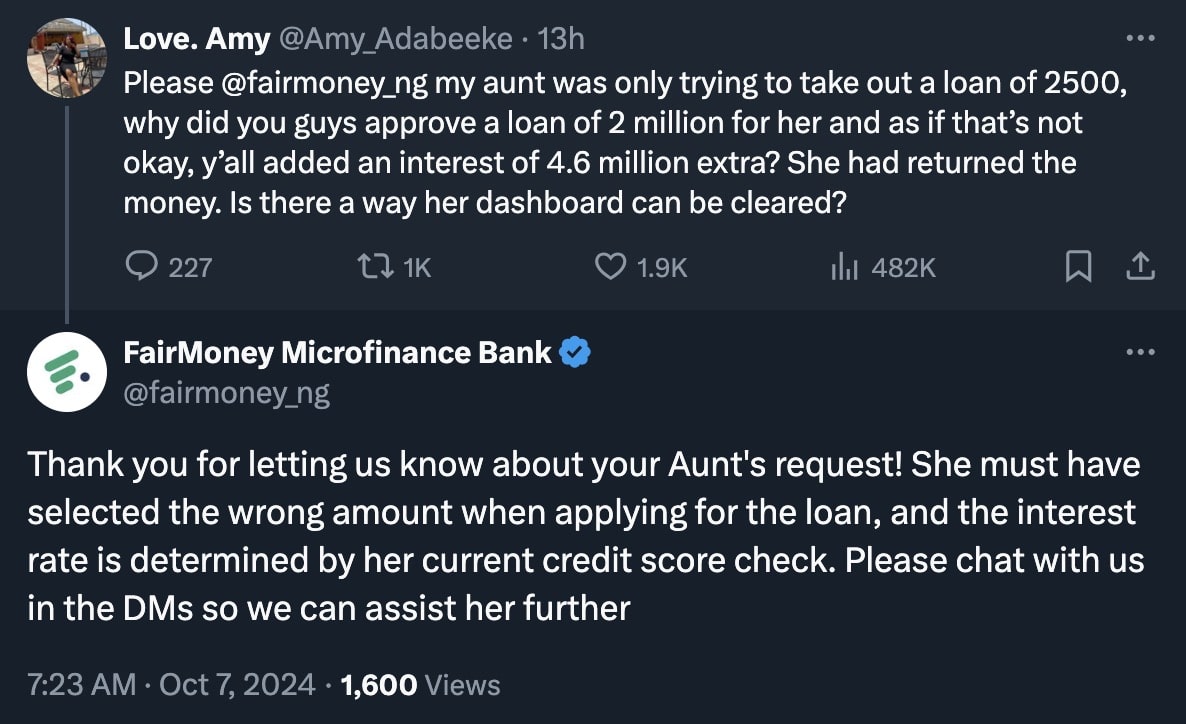Click the 13h timestamp on Amy's tweet
This screenshot has width=1186, height=724.
(x=561, y=39)
